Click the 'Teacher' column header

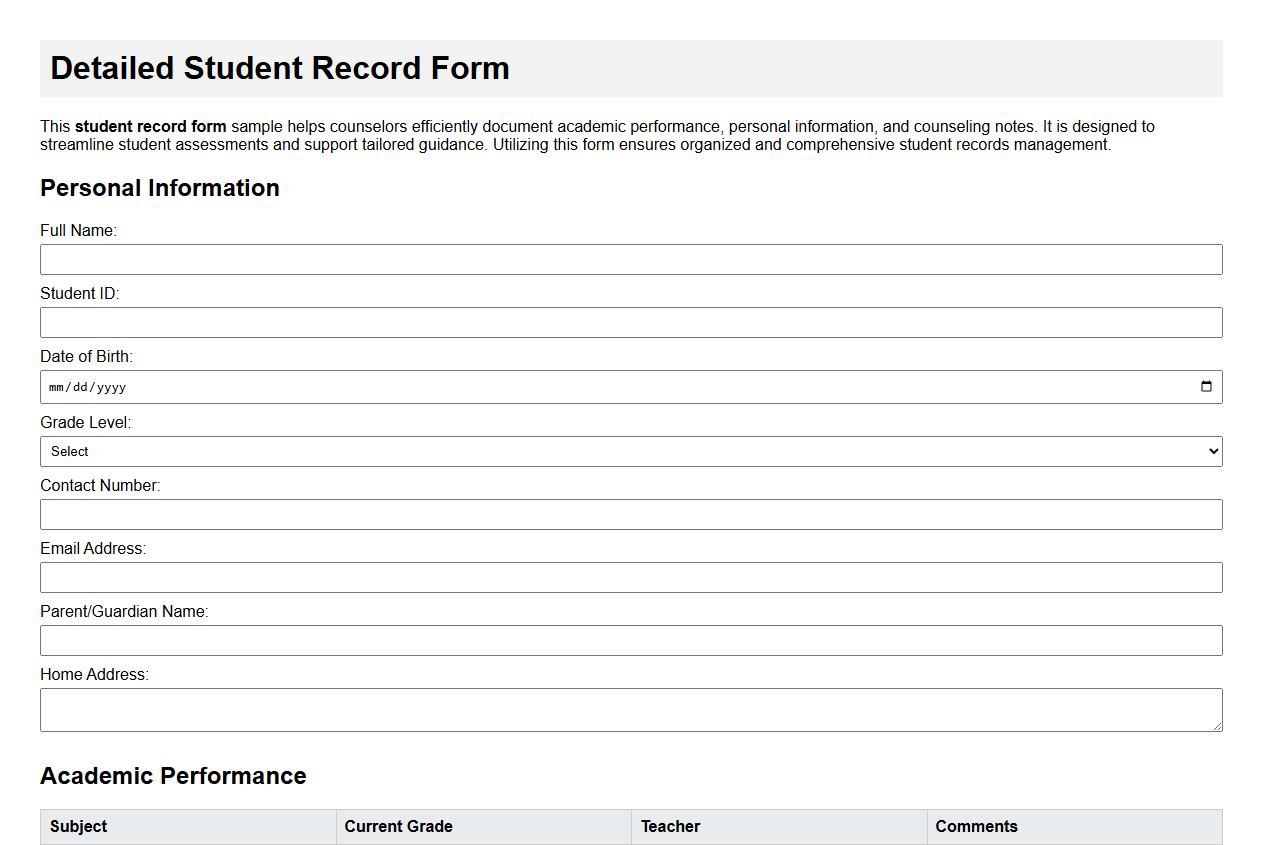pos(670,826)
